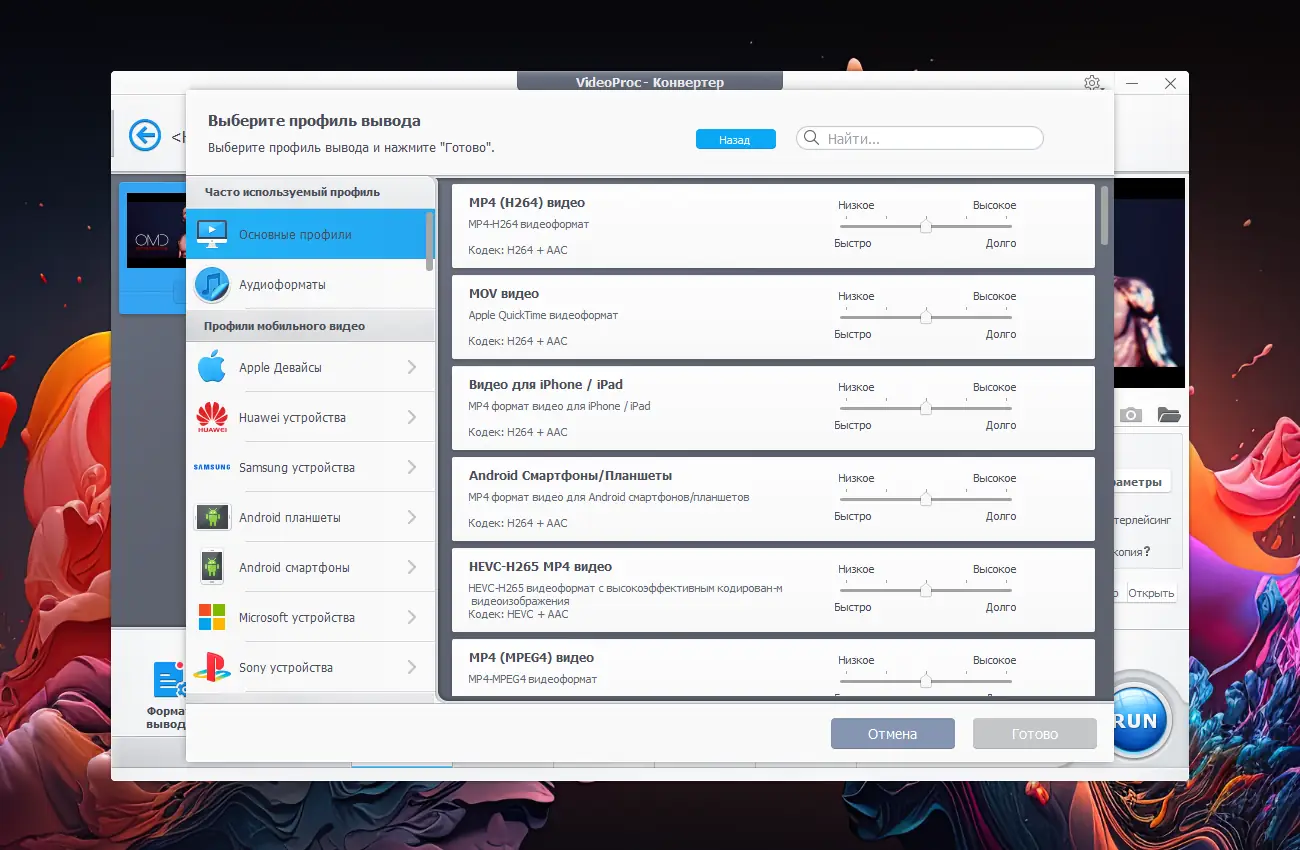The height and width of the screenshot is (850, 1300).
Task: Select Android Смартфоны/Планшеты profile title
Action: (x=570, y=476)
